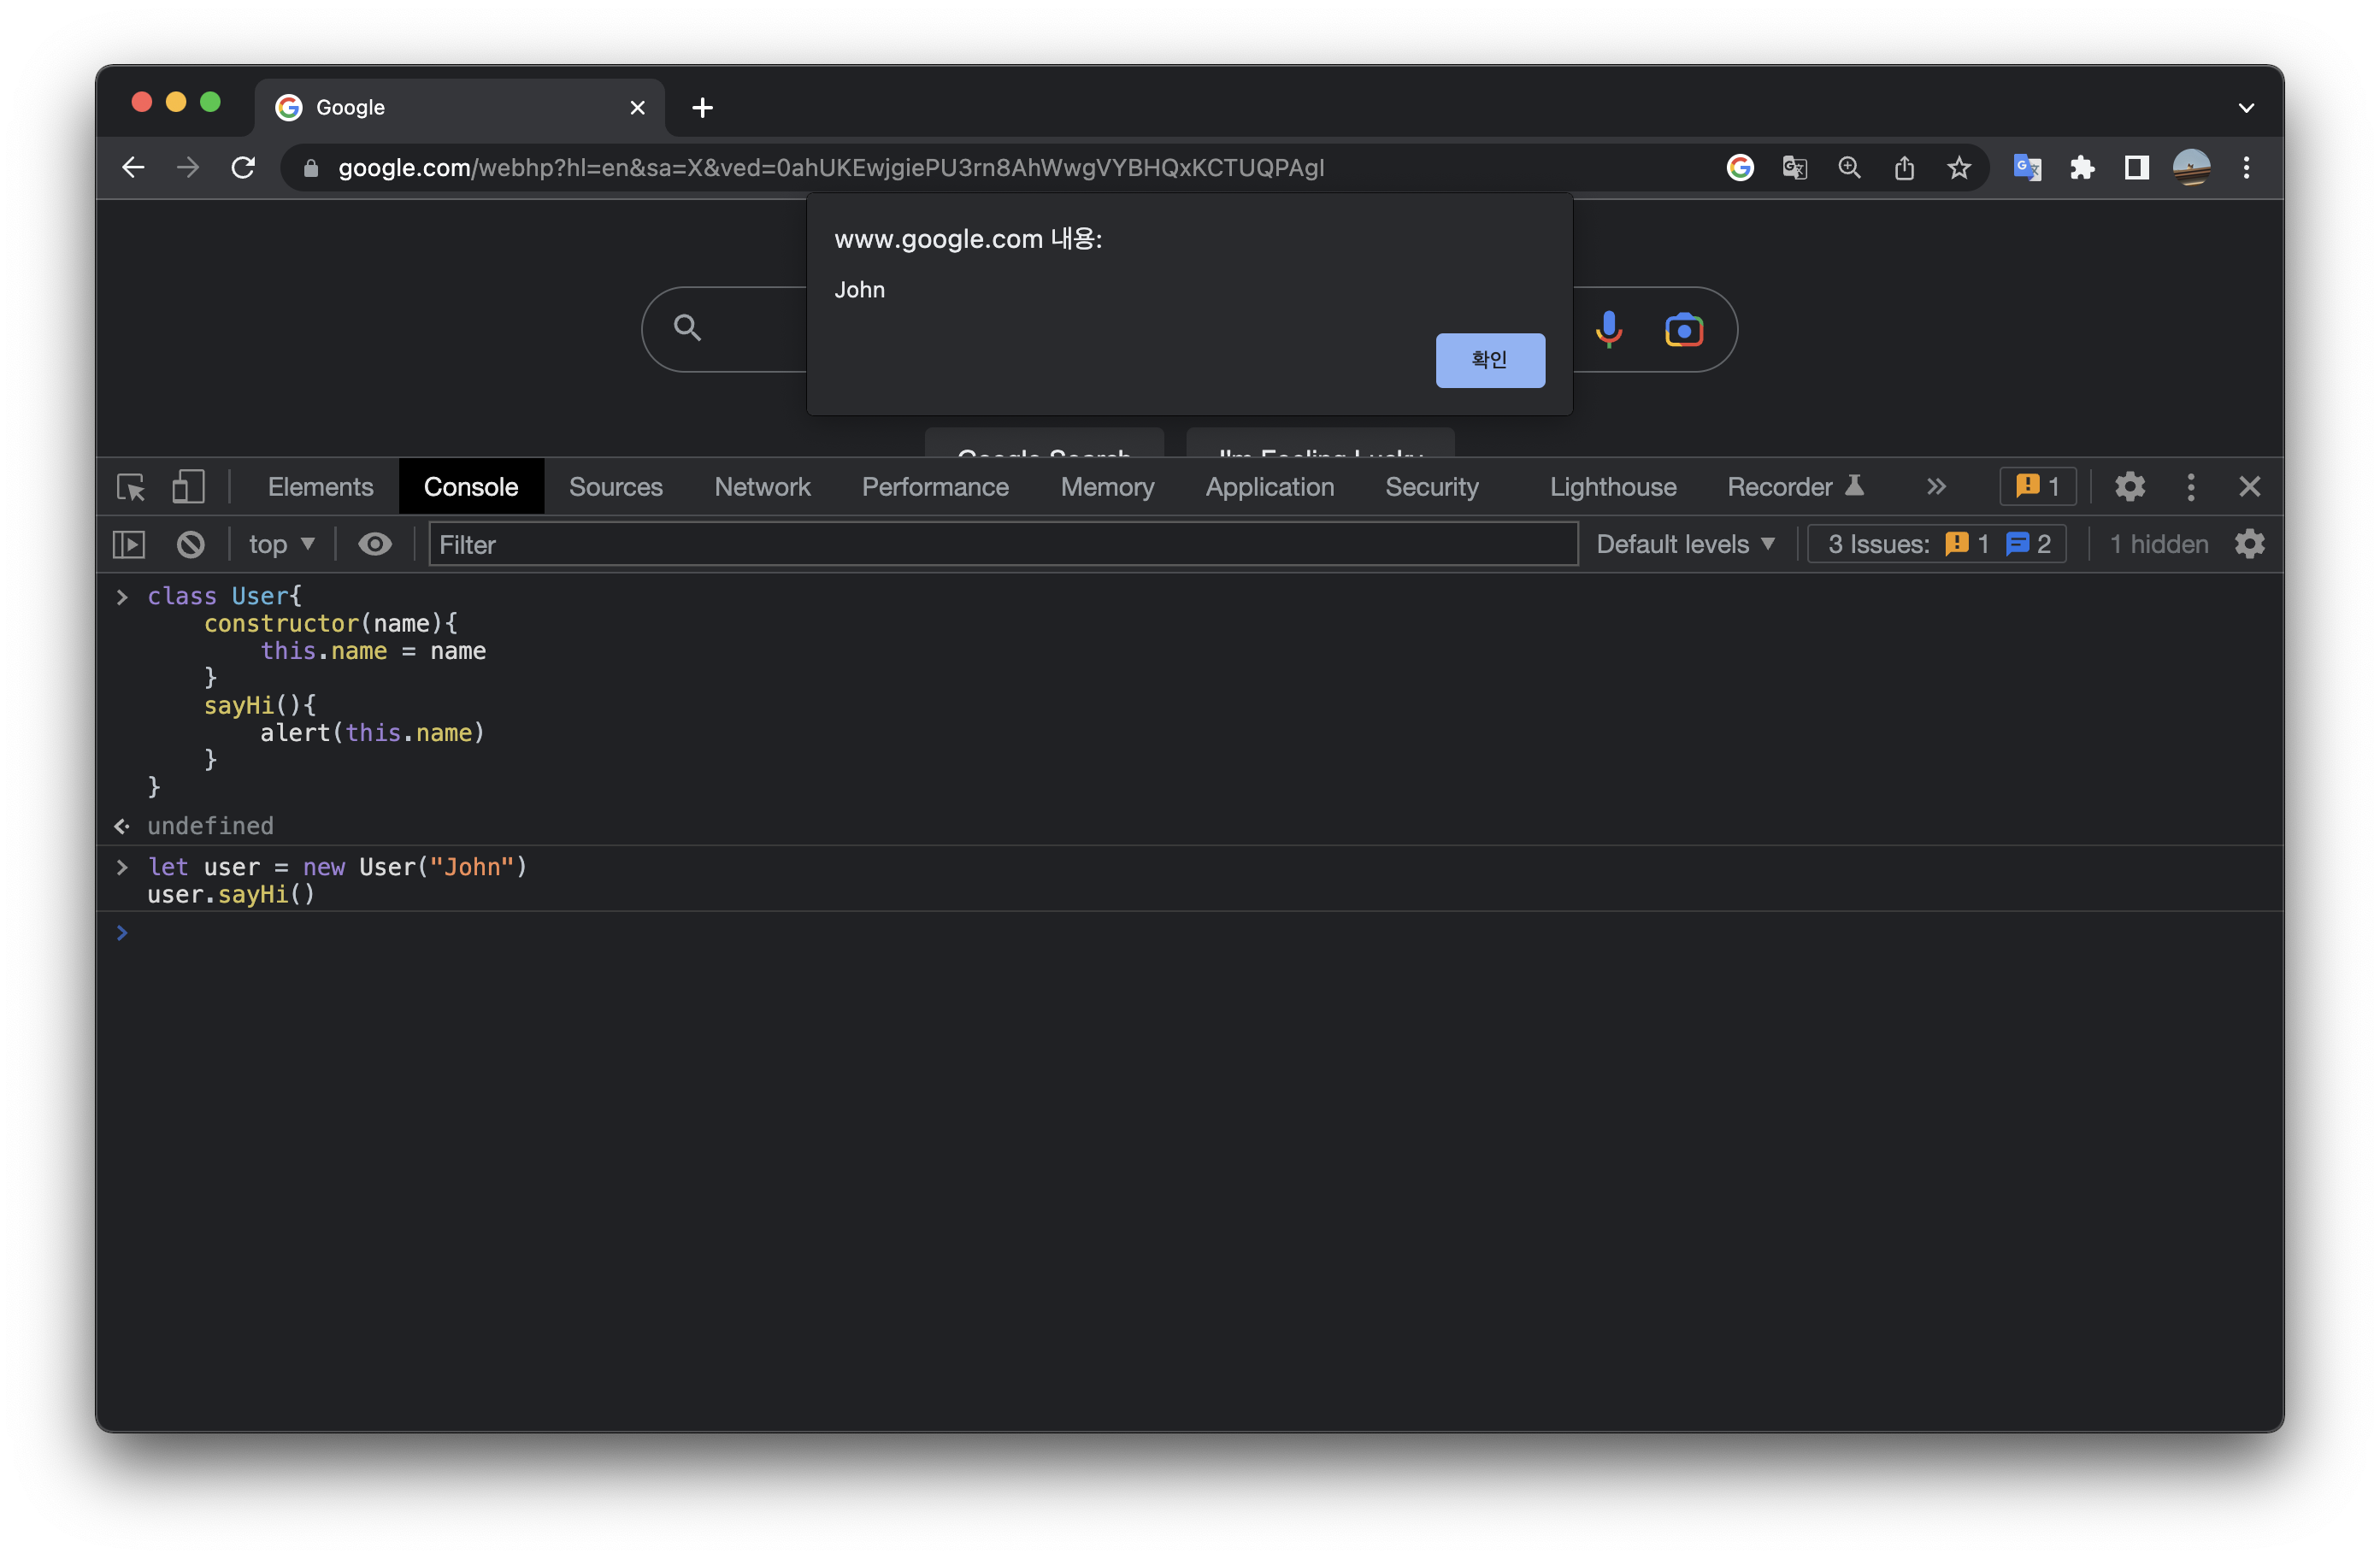Click the 3 Issues counter button
This screenshot has height=1559, width=2380.
tap(1936, 544)
